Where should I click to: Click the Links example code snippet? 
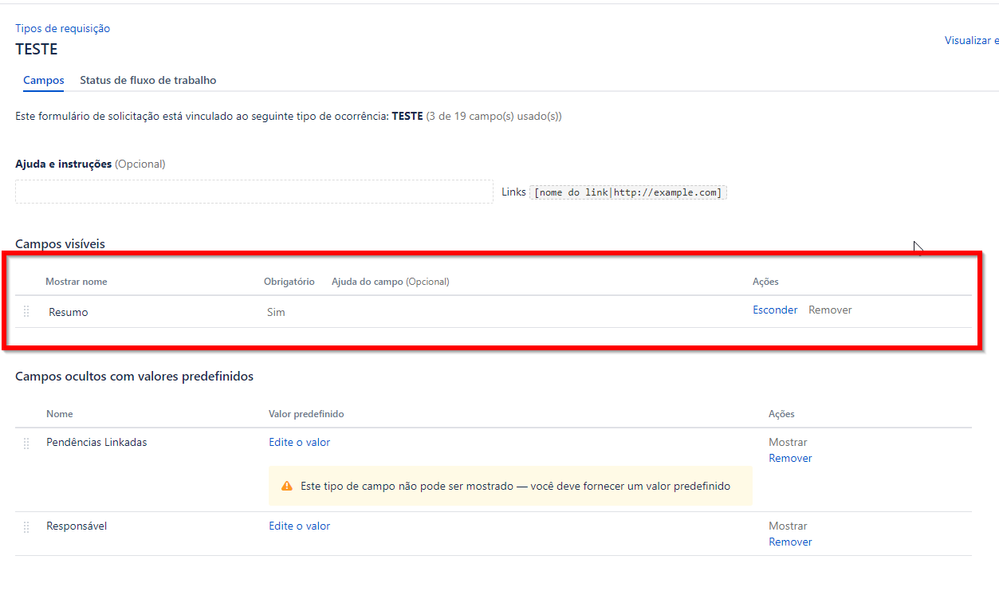[x=628, y=192]
